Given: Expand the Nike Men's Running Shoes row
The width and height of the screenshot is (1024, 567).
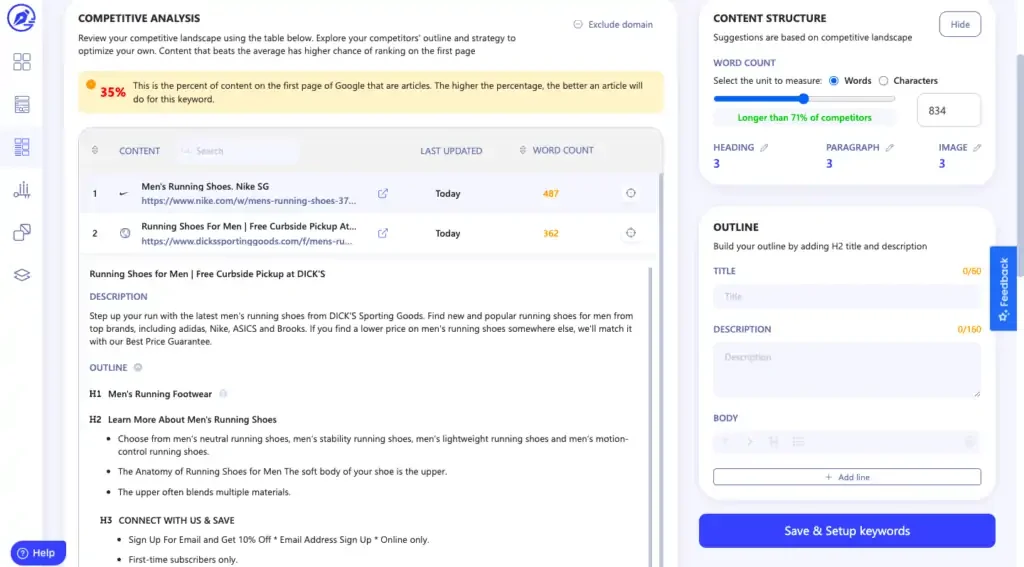Looking at the screenshot, I should click(x=368, y=193).
